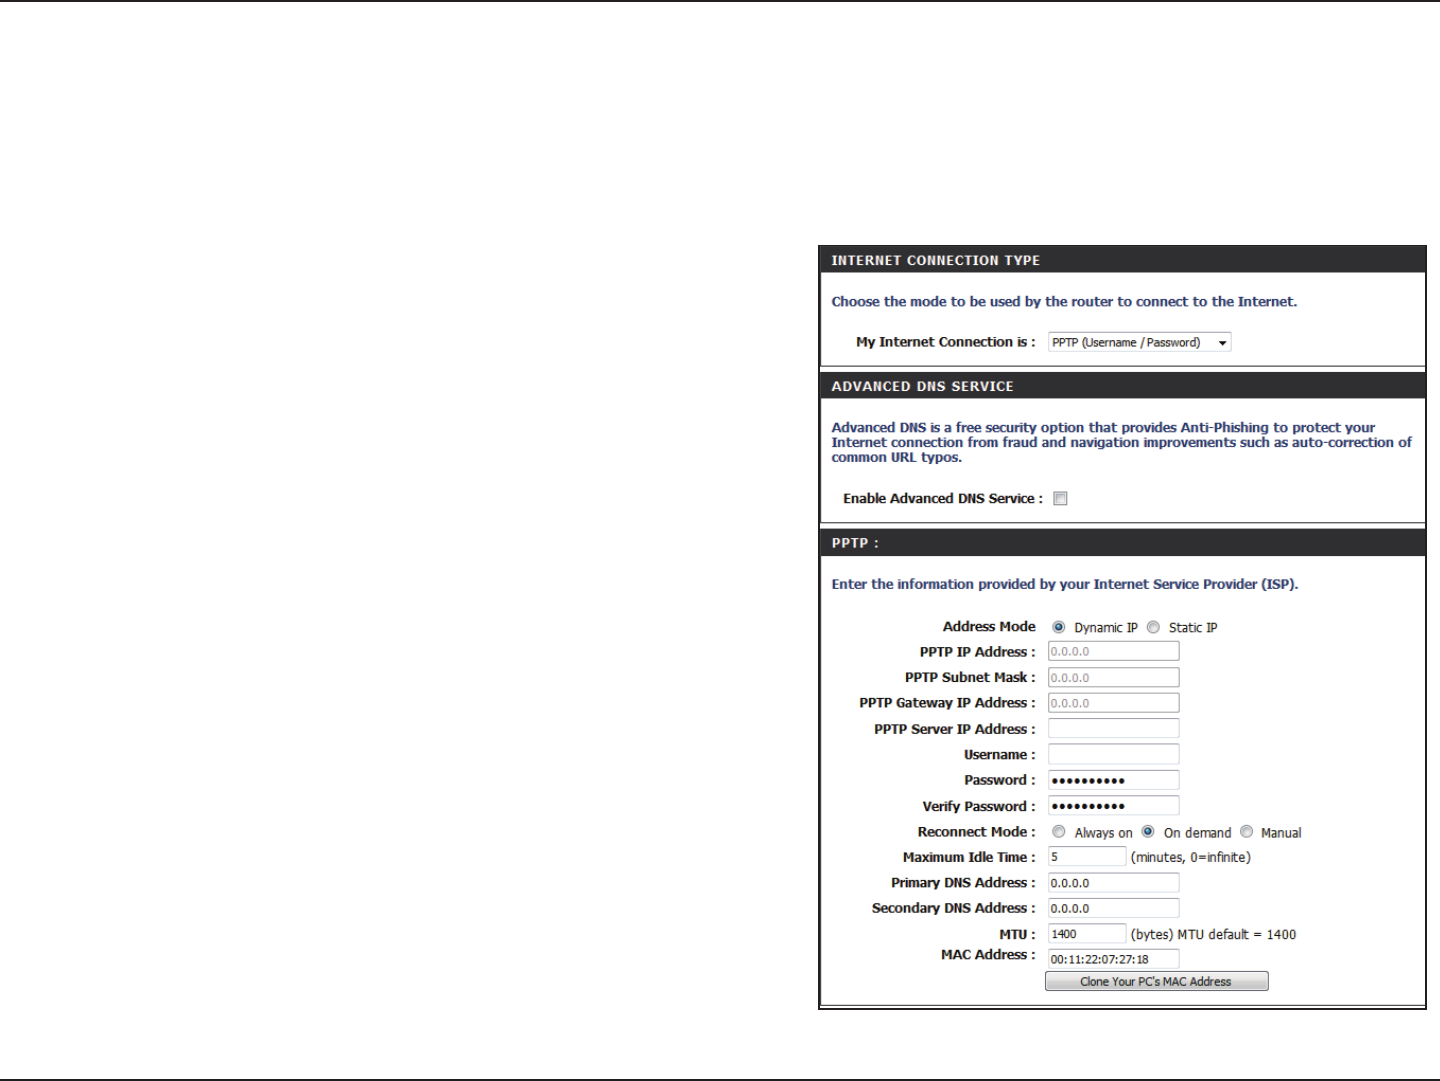This screenshot has width=1440, height=1081.
Task: Click the Secondary DNS Address field
Action: [1113, 908]
